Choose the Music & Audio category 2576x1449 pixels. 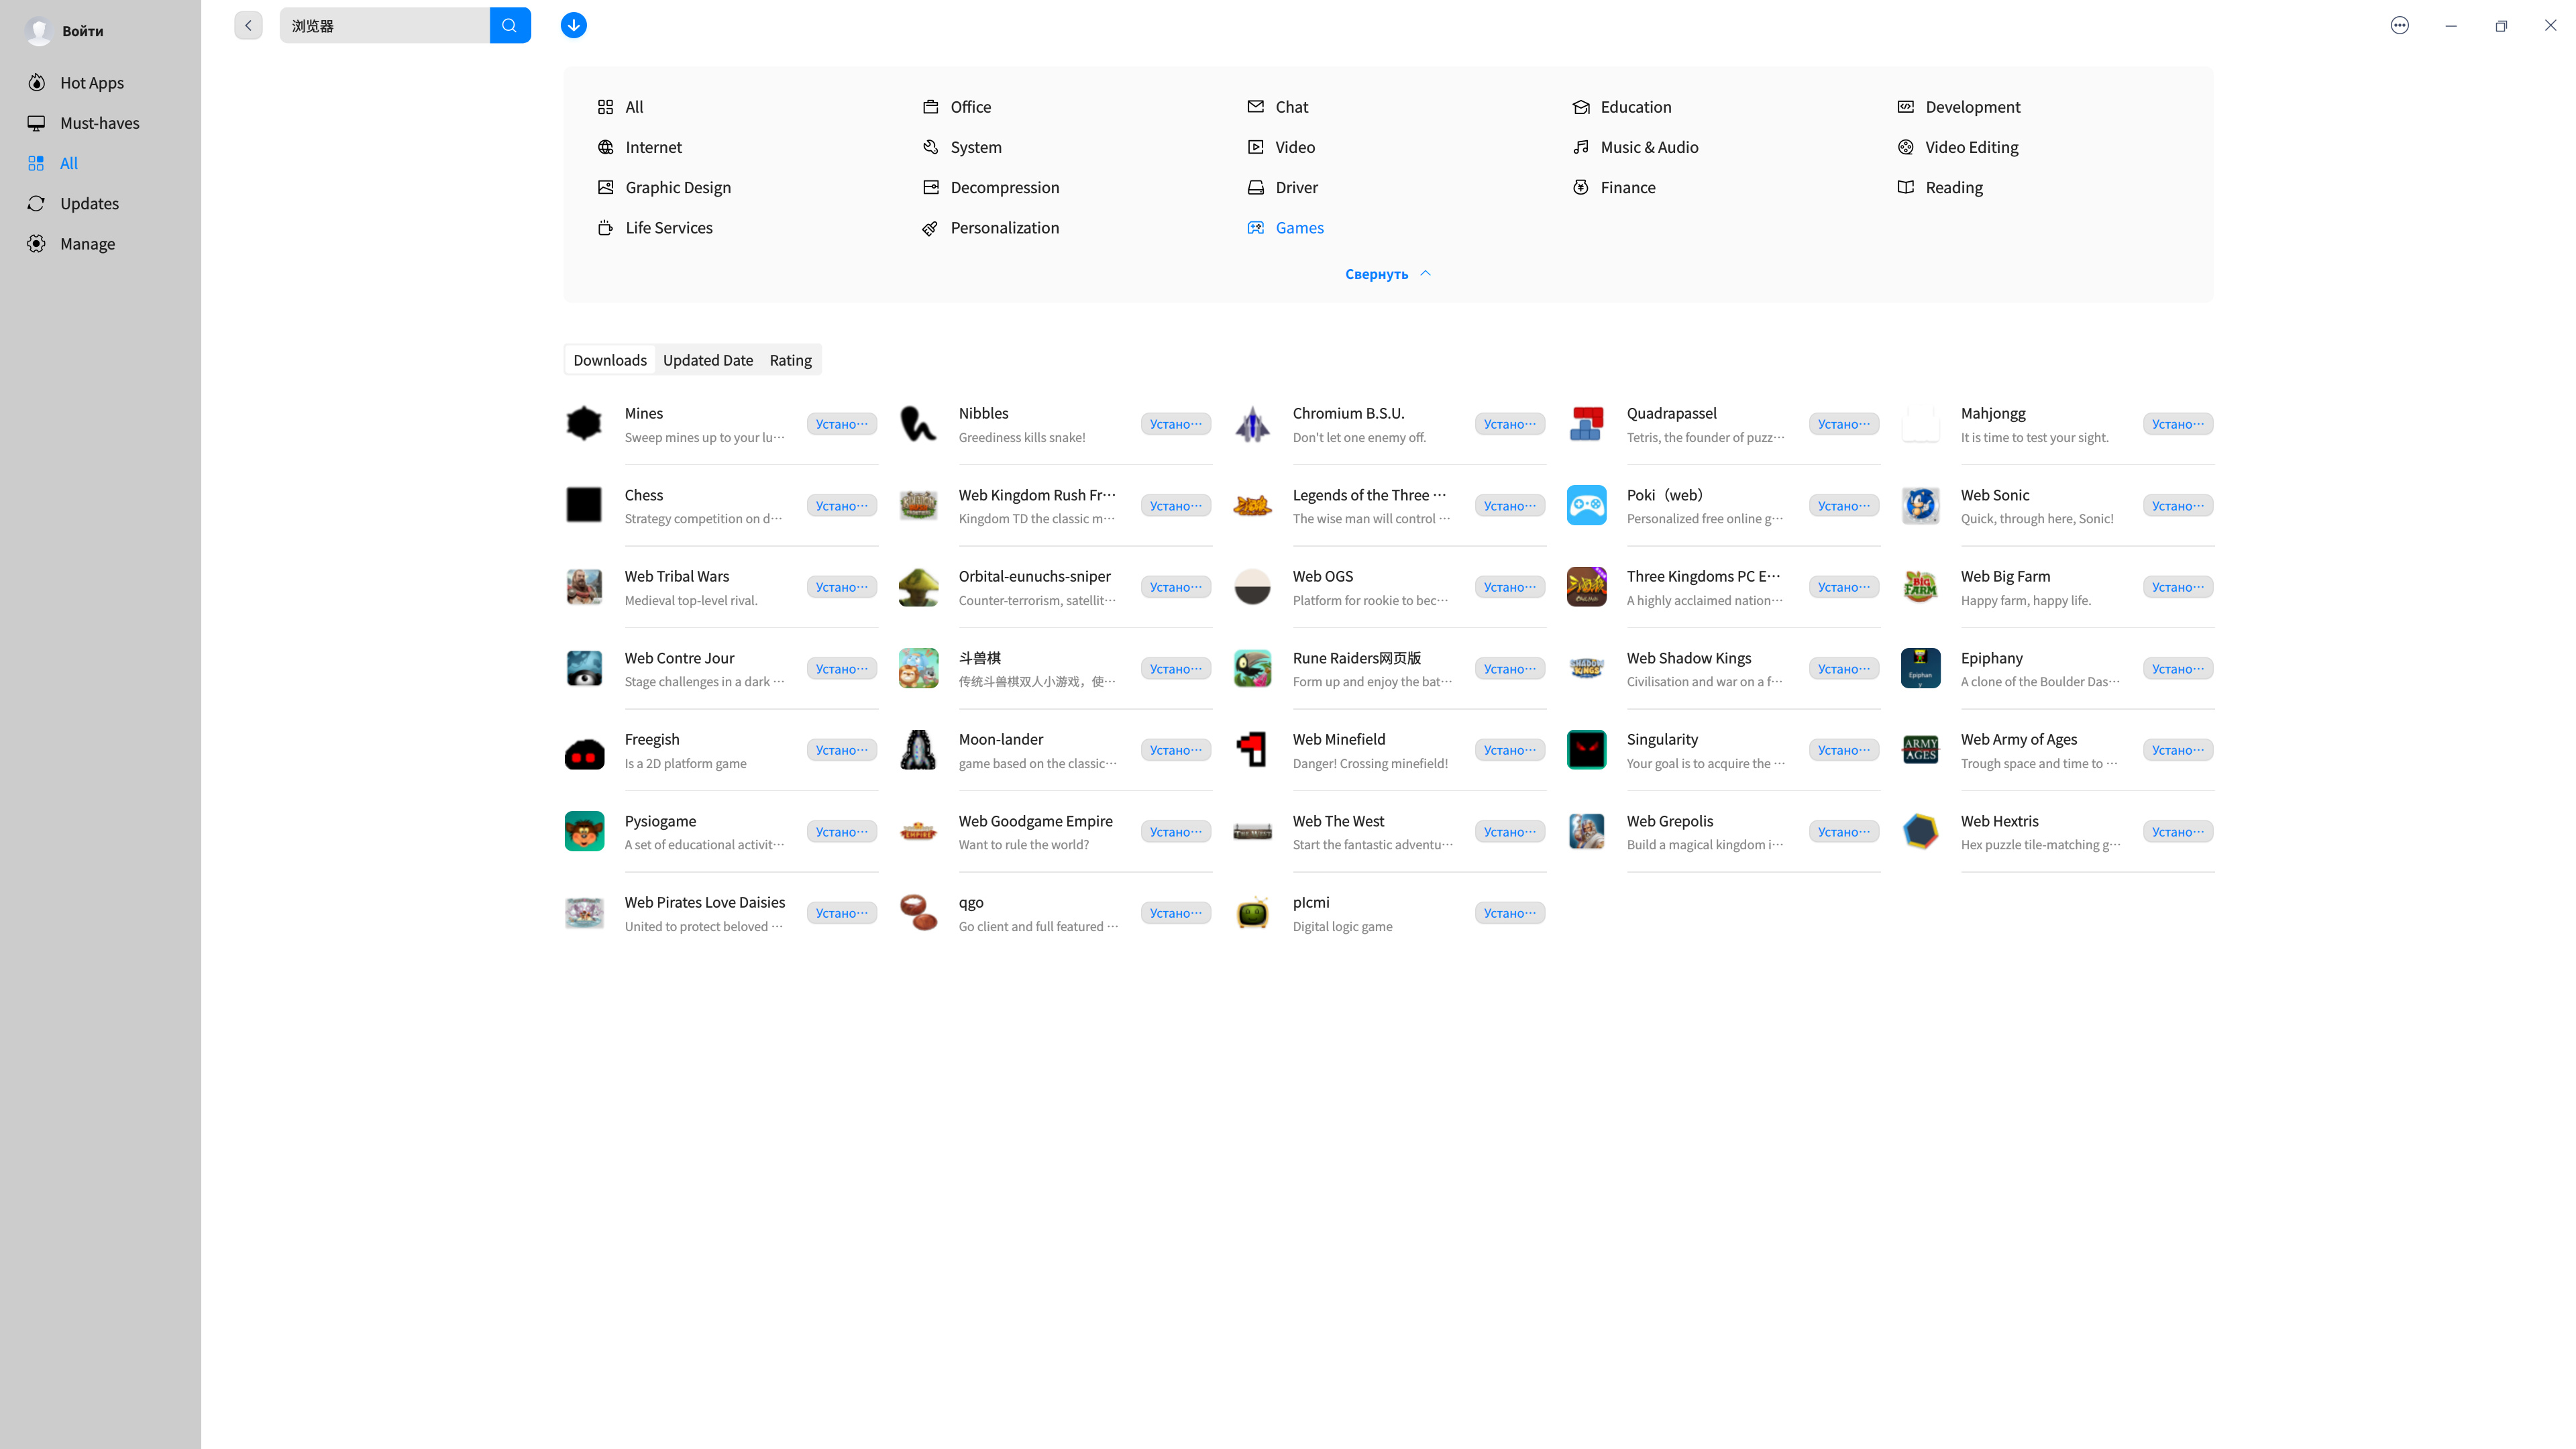pyautogui.click(x=1648, y=147)
